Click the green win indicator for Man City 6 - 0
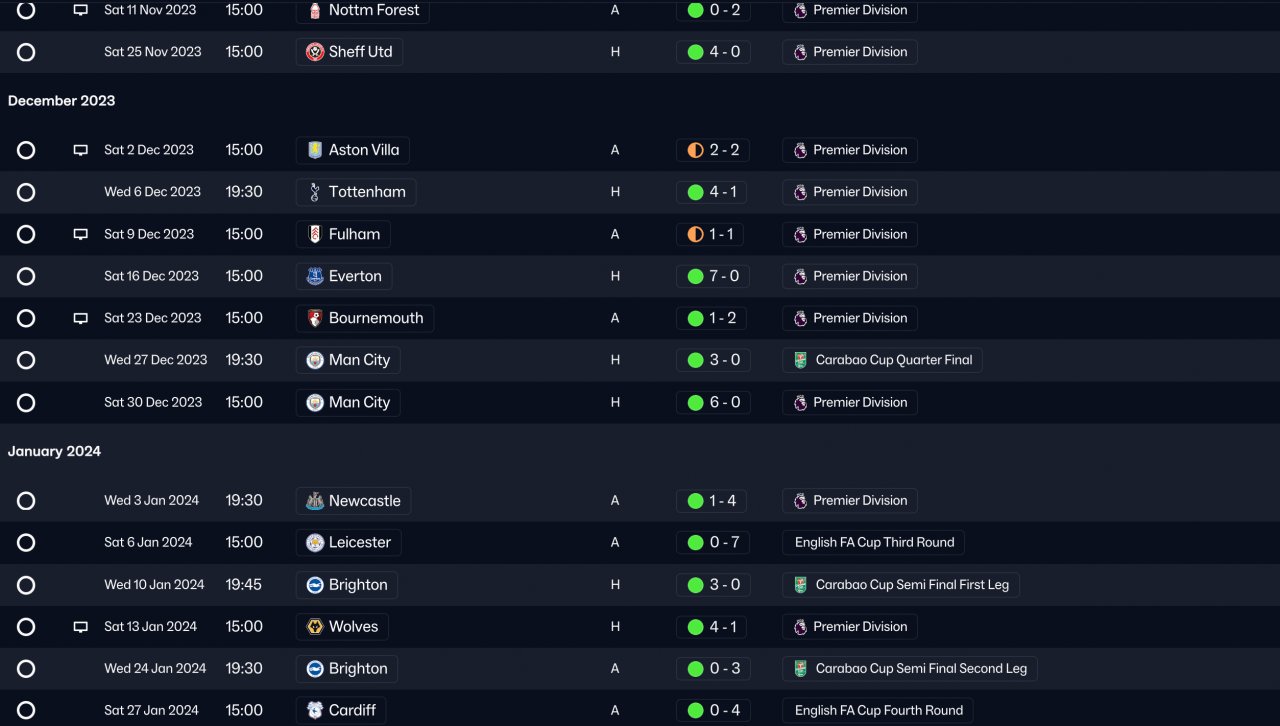 click(696, 403)
